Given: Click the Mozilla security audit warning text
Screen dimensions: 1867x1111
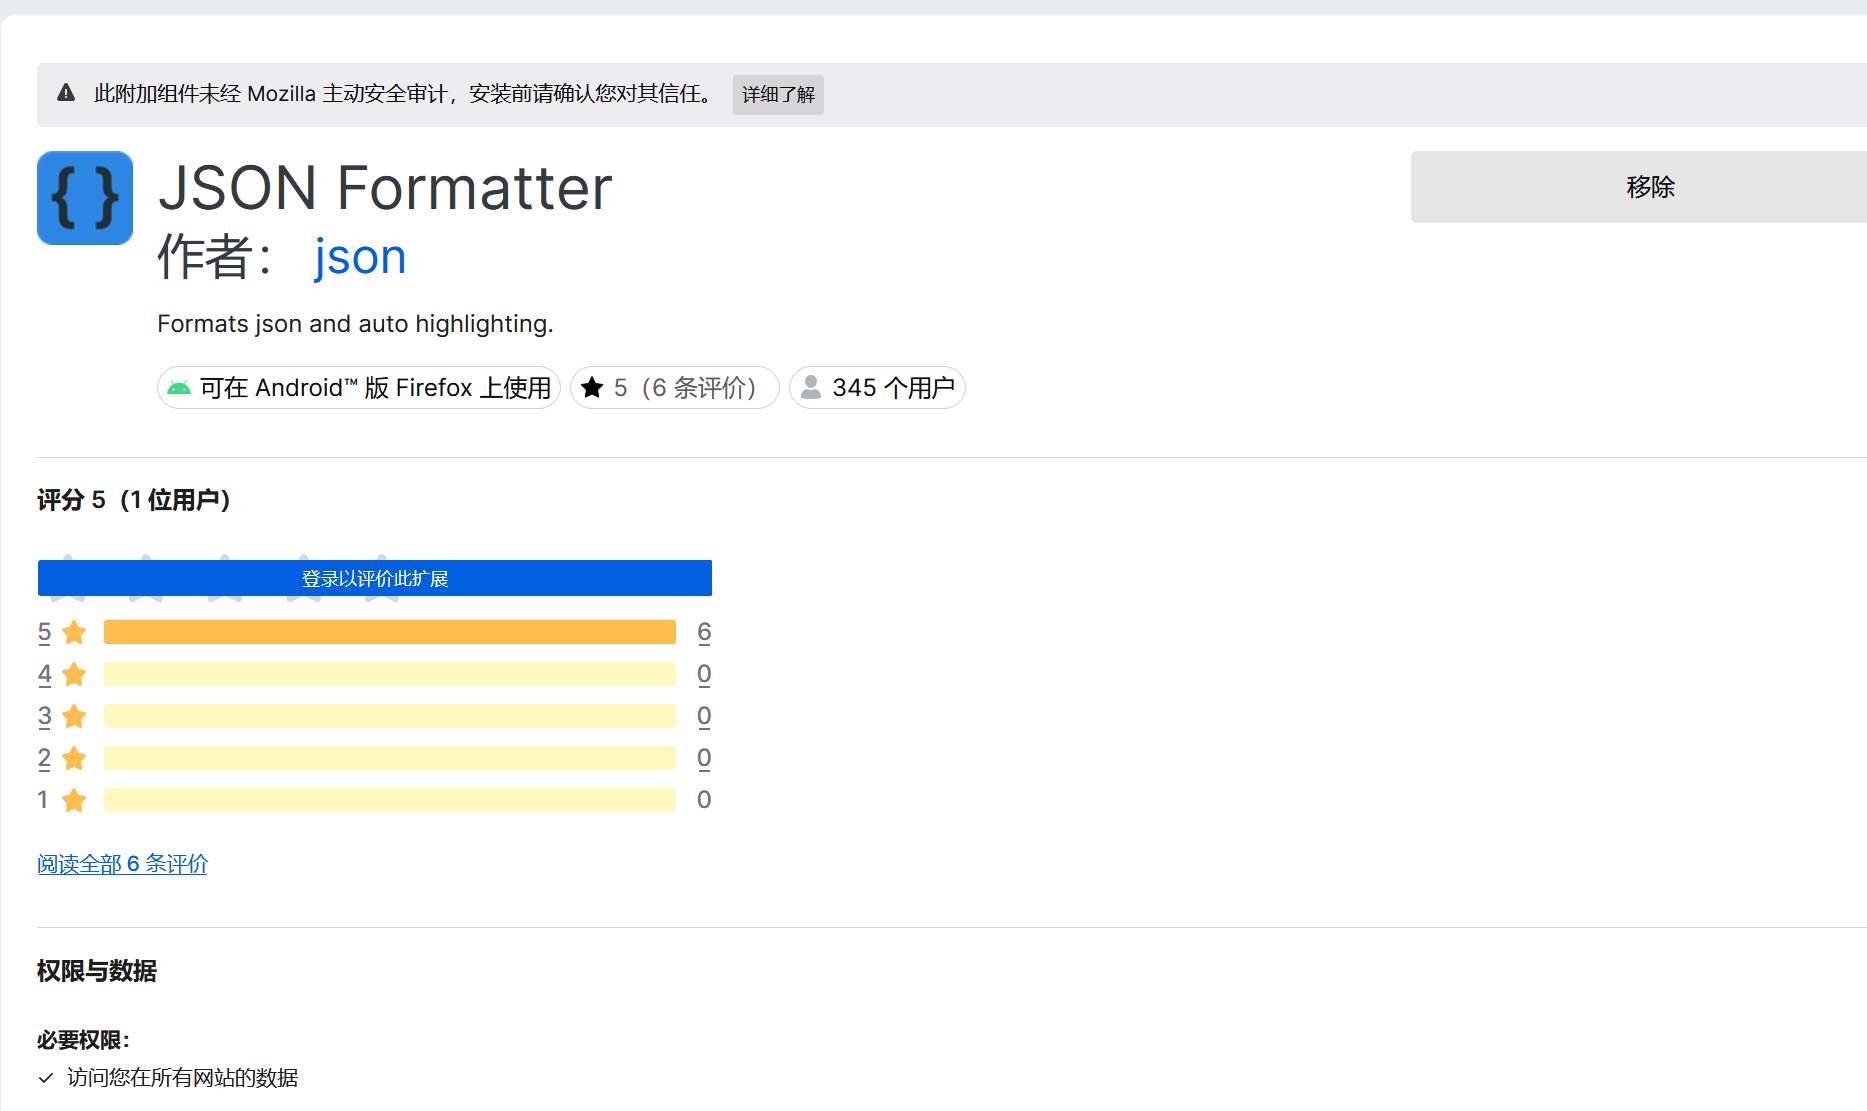Looking at the screenshot, I should pyautogui.click(x=406, y=94).
